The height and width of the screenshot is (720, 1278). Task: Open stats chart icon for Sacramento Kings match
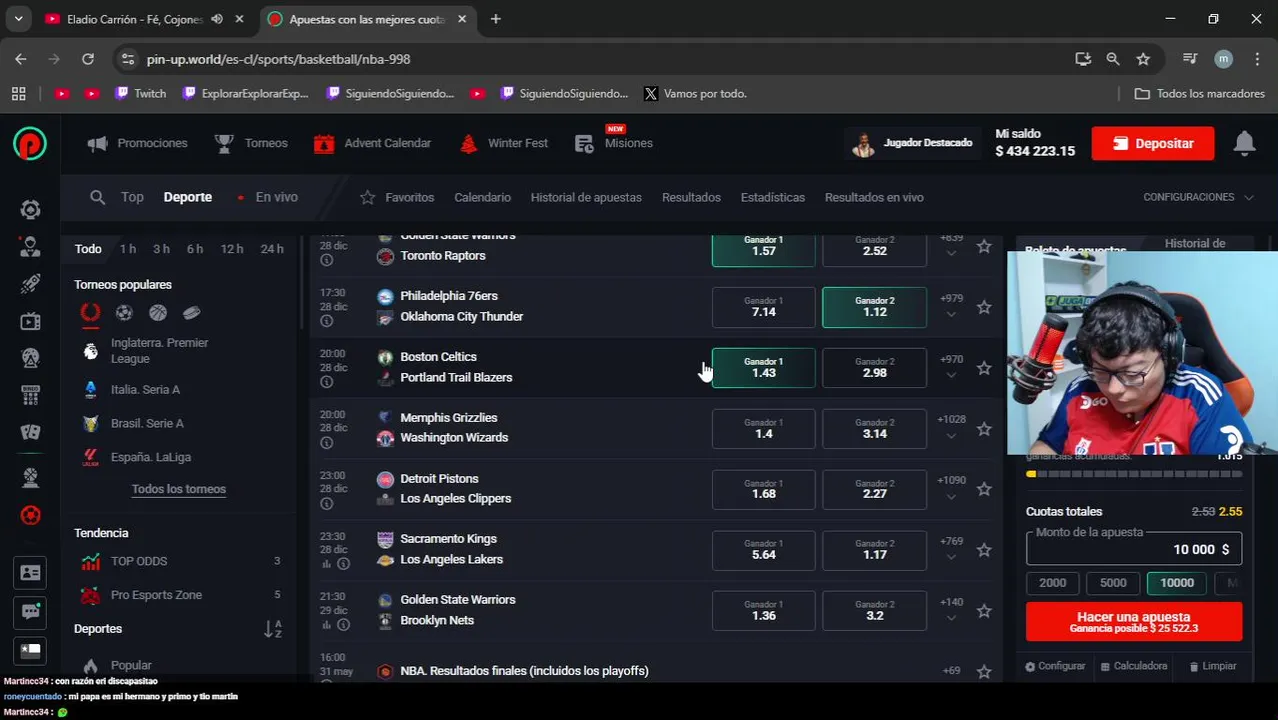(326, 564)
